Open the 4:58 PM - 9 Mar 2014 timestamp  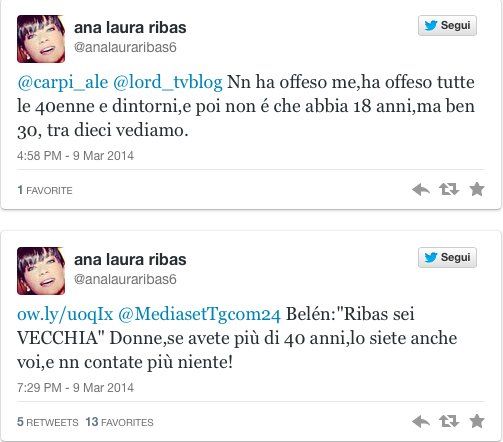75,156
